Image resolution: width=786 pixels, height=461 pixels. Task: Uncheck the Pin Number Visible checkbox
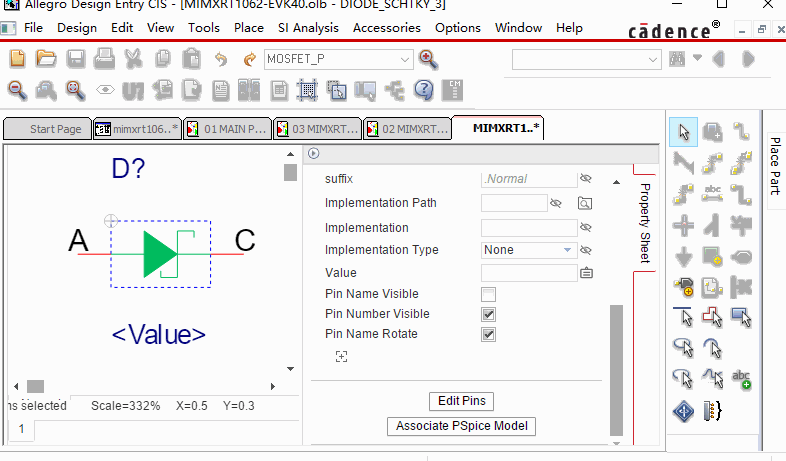pos(488,314)
